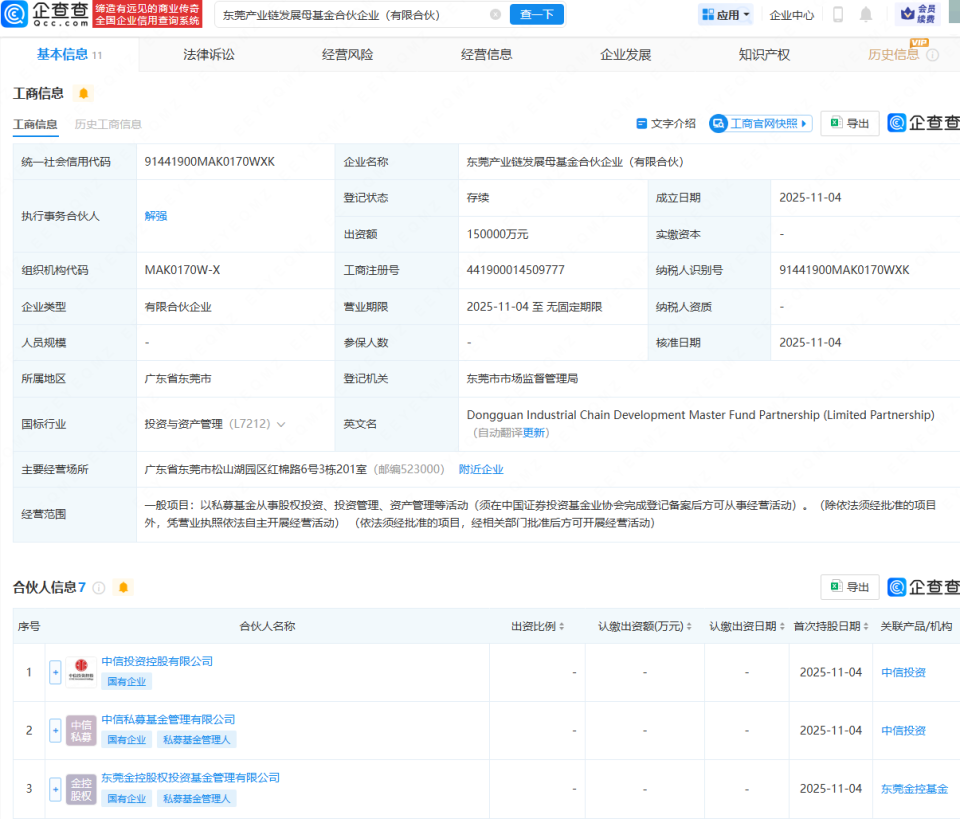This screenshot has height=819, width=960.
Task: Click the 查一下 search button
Action: click(536, 14)
